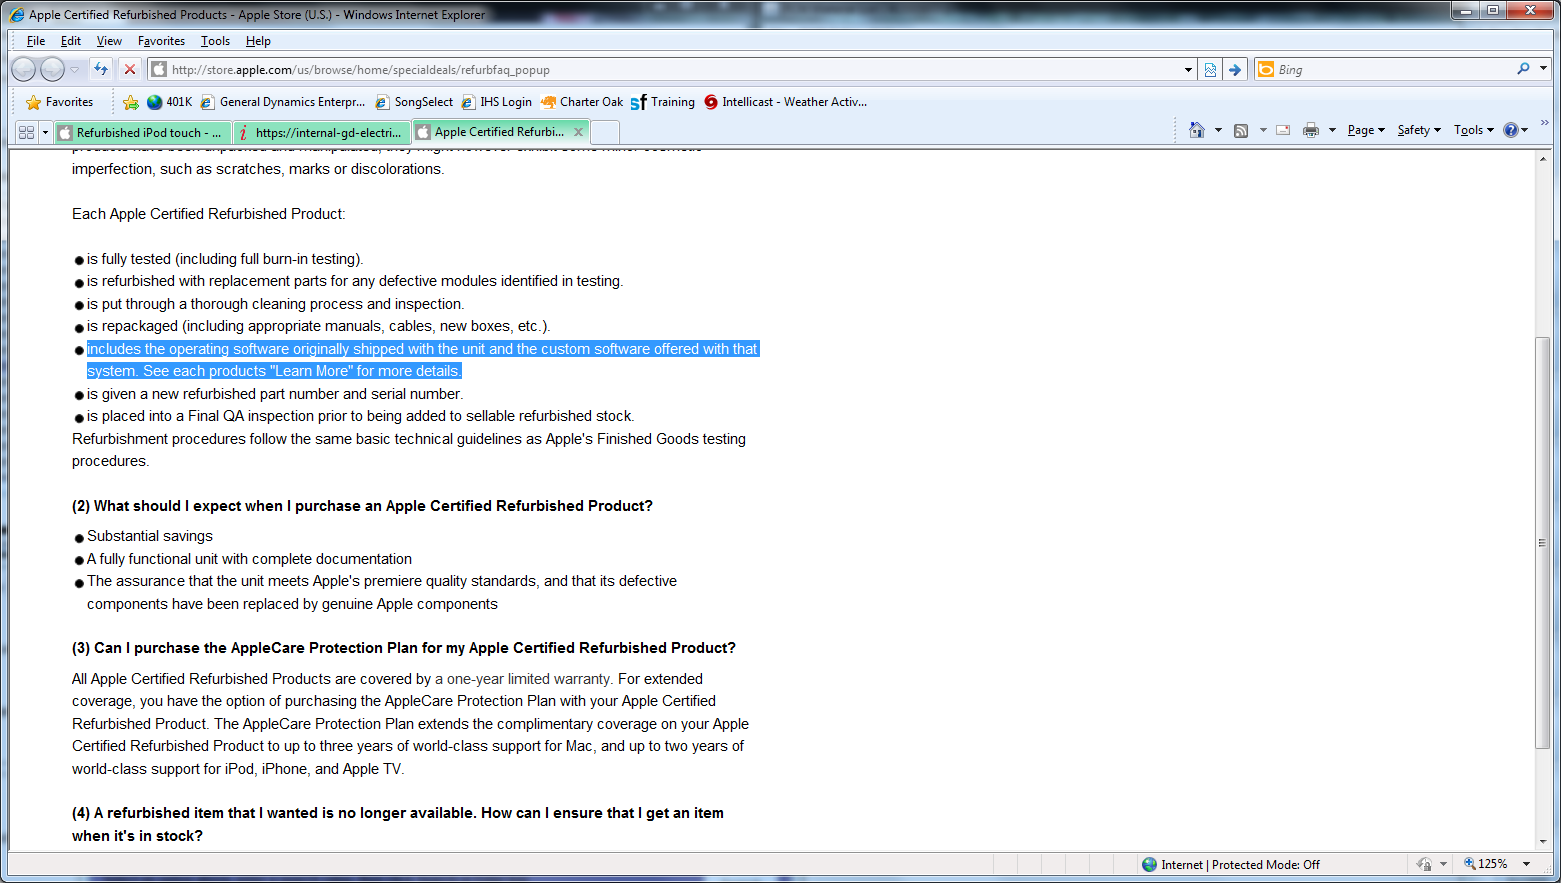This screenshot has height=883, width=1561.
Task: Click question (3) AppleCare Protection Plan heading
Action: [x=404, y=648]
